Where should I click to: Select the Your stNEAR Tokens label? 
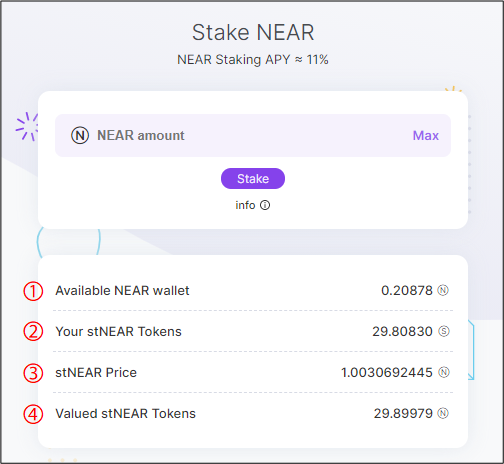[118, 331]
